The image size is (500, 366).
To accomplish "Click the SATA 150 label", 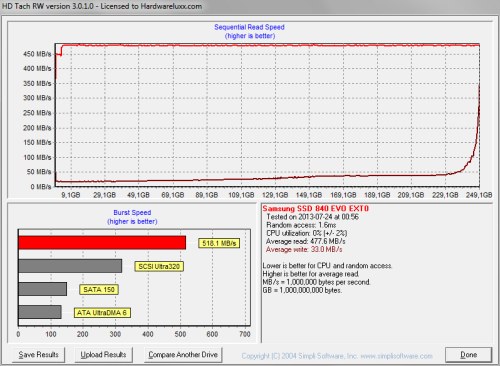I will [99, 289].
